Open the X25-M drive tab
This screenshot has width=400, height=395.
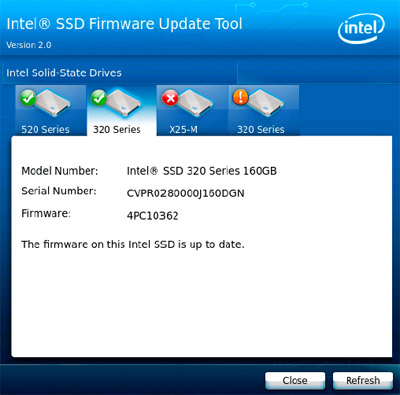click(x=192, y=110)
